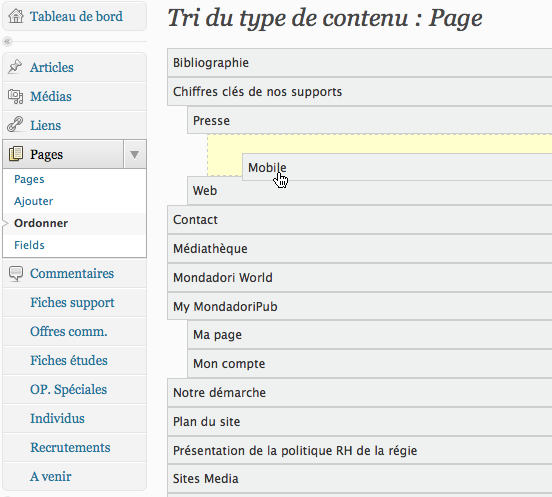
Task: Open the Ajouter submenu item
Action: [x=33, y=201]
